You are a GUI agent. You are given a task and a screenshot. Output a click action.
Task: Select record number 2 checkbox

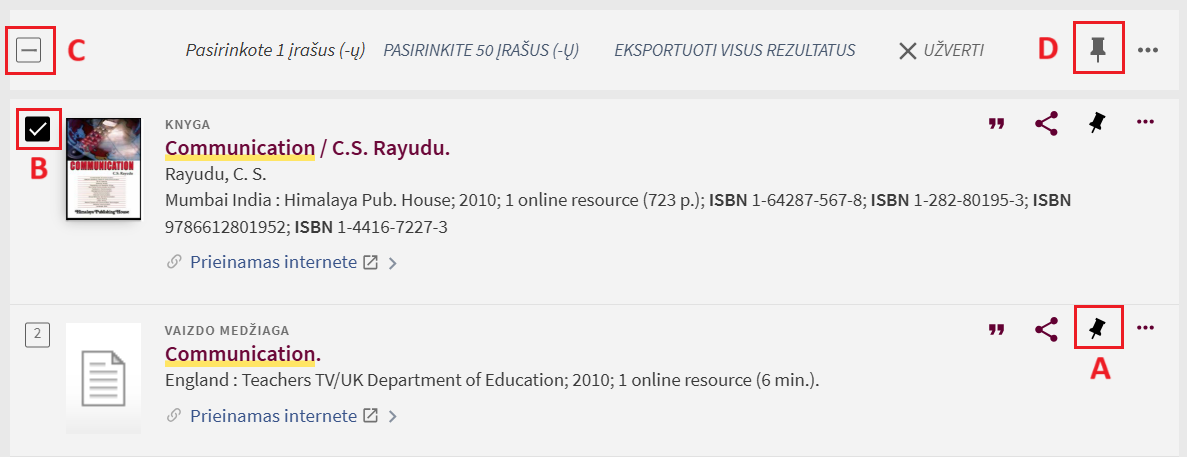37,334
